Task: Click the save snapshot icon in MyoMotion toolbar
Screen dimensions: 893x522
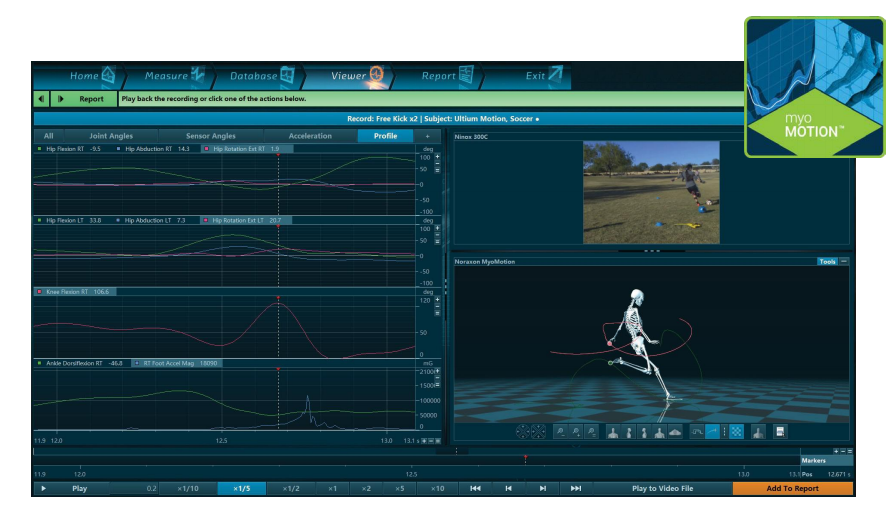Action: [779, 432]
